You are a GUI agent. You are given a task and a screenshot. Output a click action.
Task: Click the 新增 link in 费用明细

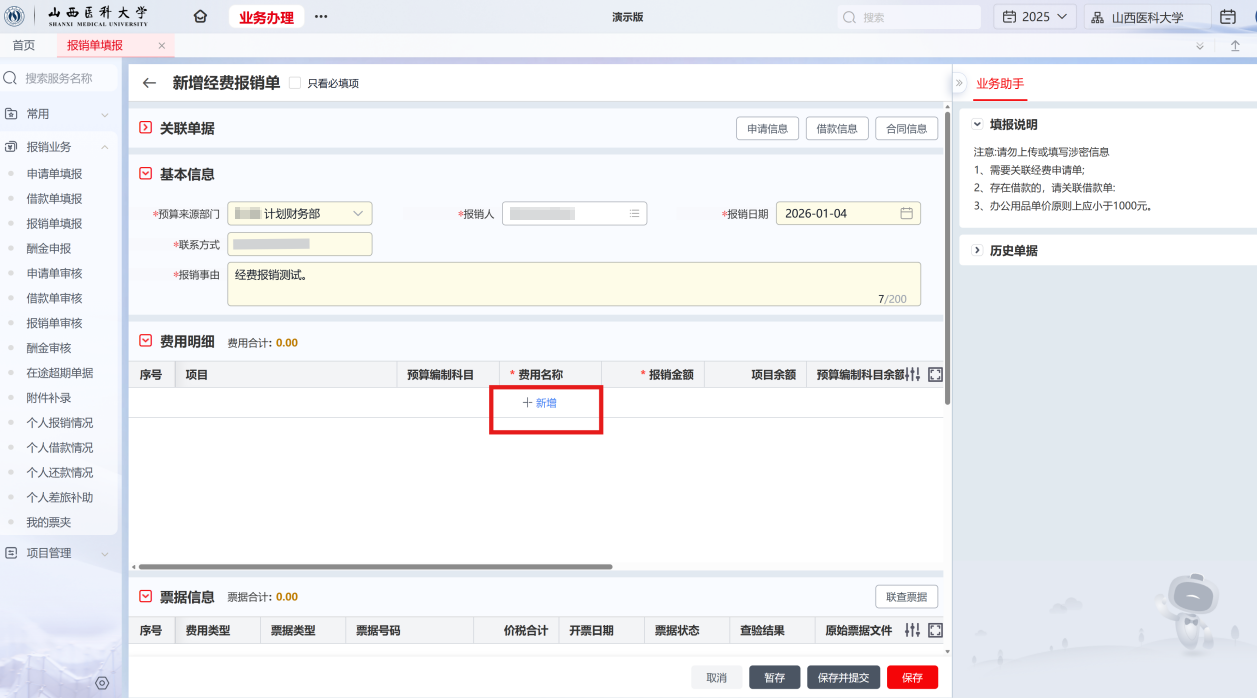pos(540,403)
